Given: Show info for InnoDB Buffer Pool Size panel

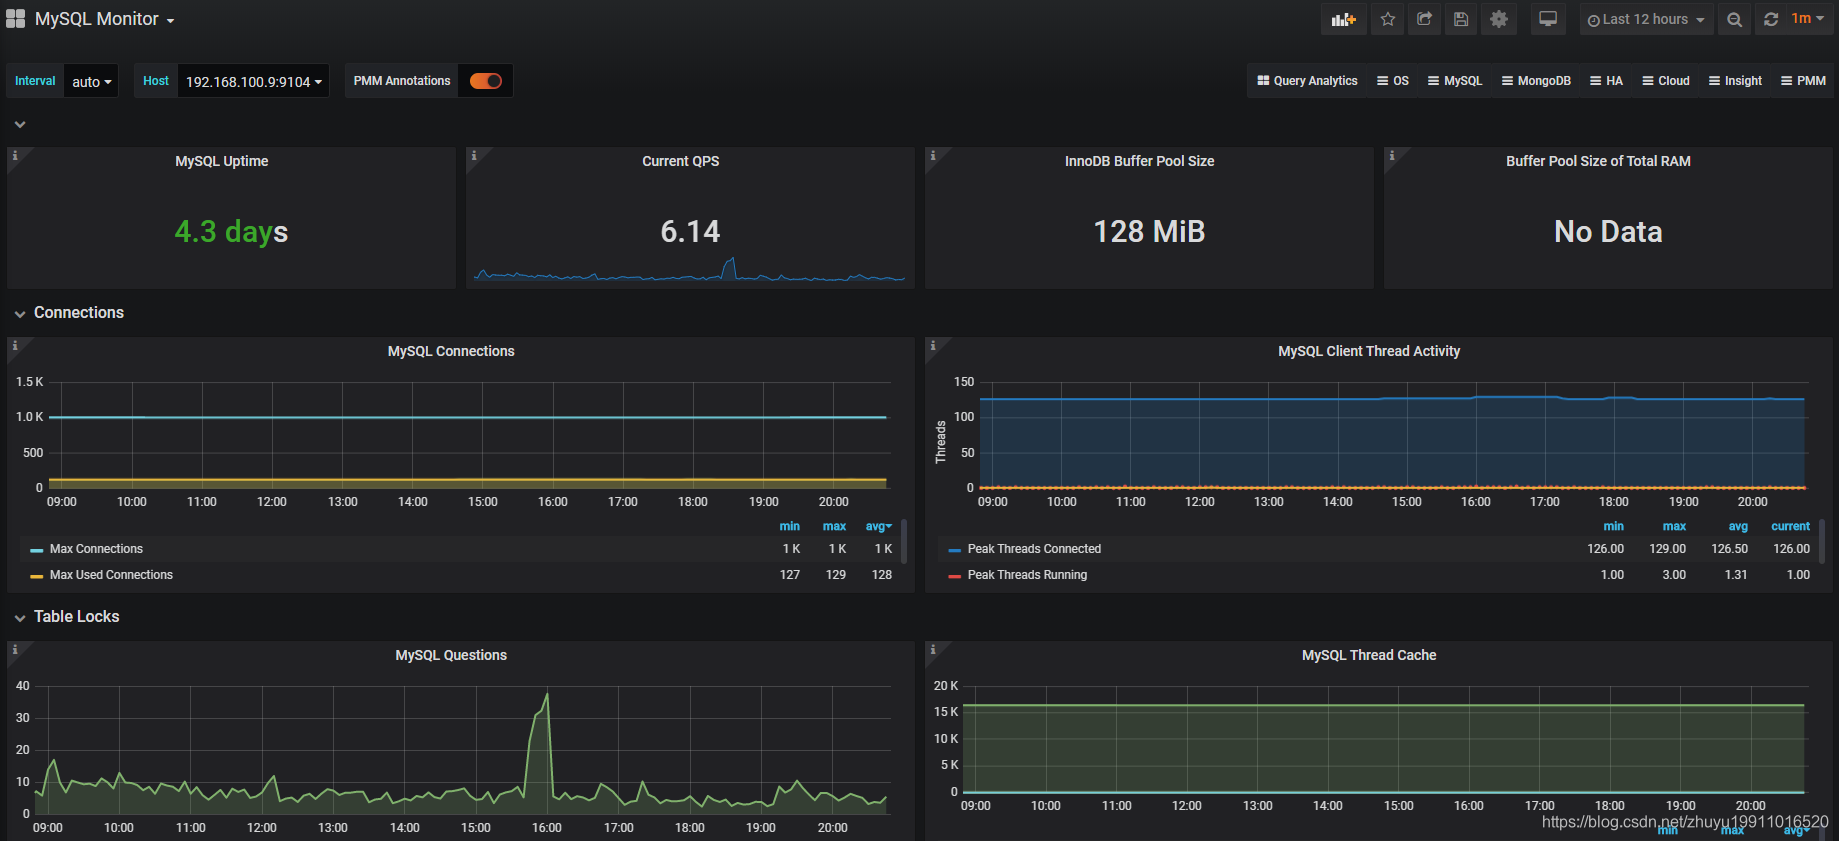Looking at the screenshot, I should point(933,155).
